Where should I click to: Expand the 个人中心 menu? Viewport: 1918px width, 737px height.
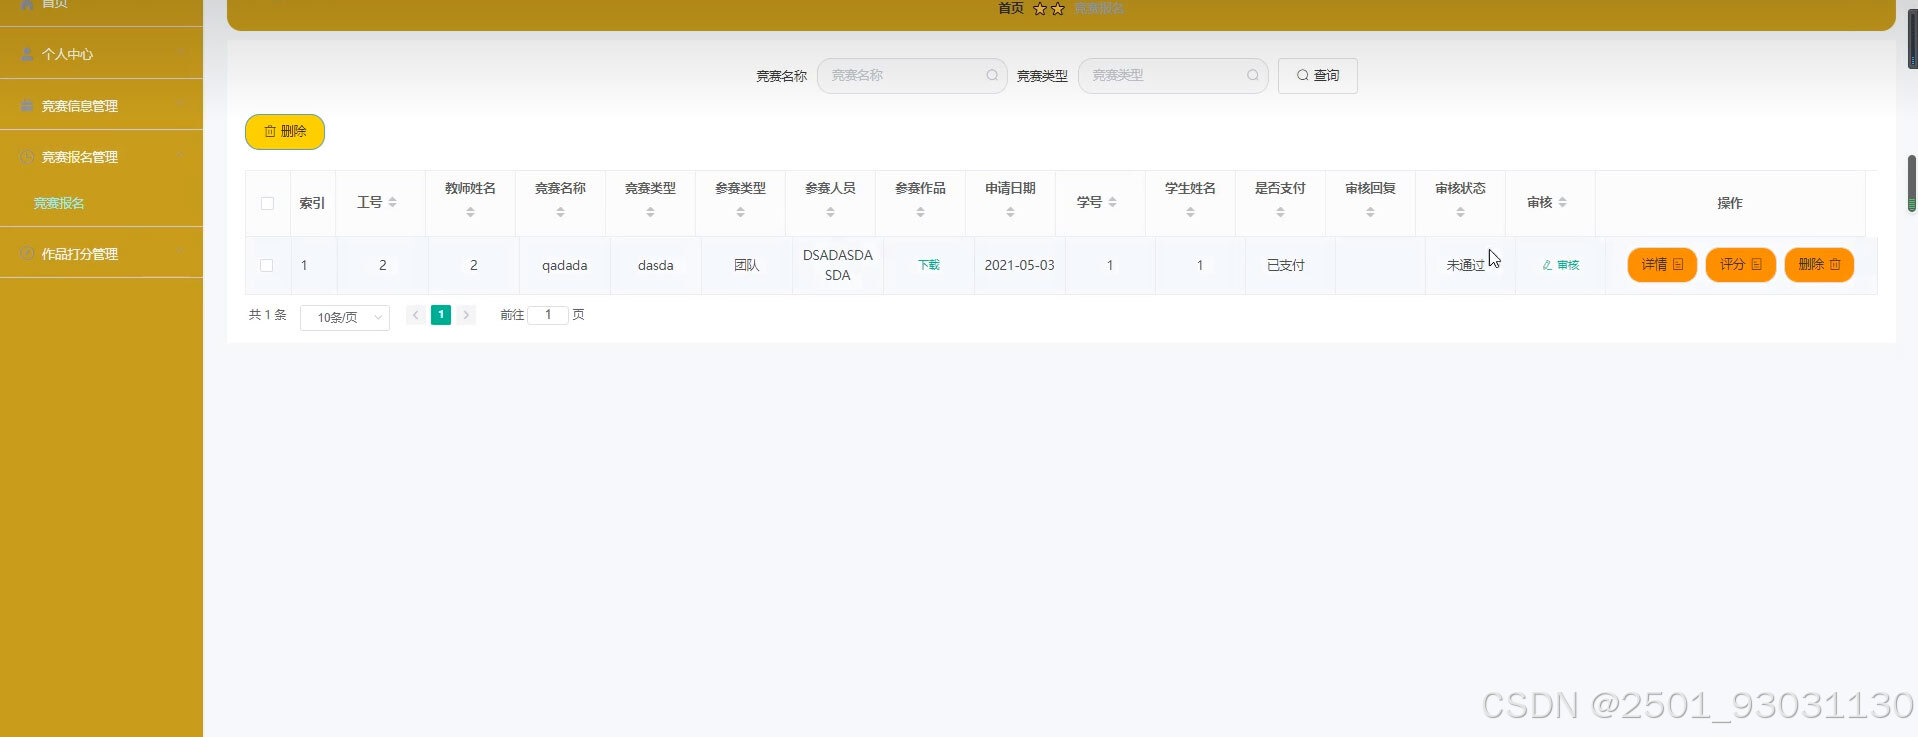[101, 54]
